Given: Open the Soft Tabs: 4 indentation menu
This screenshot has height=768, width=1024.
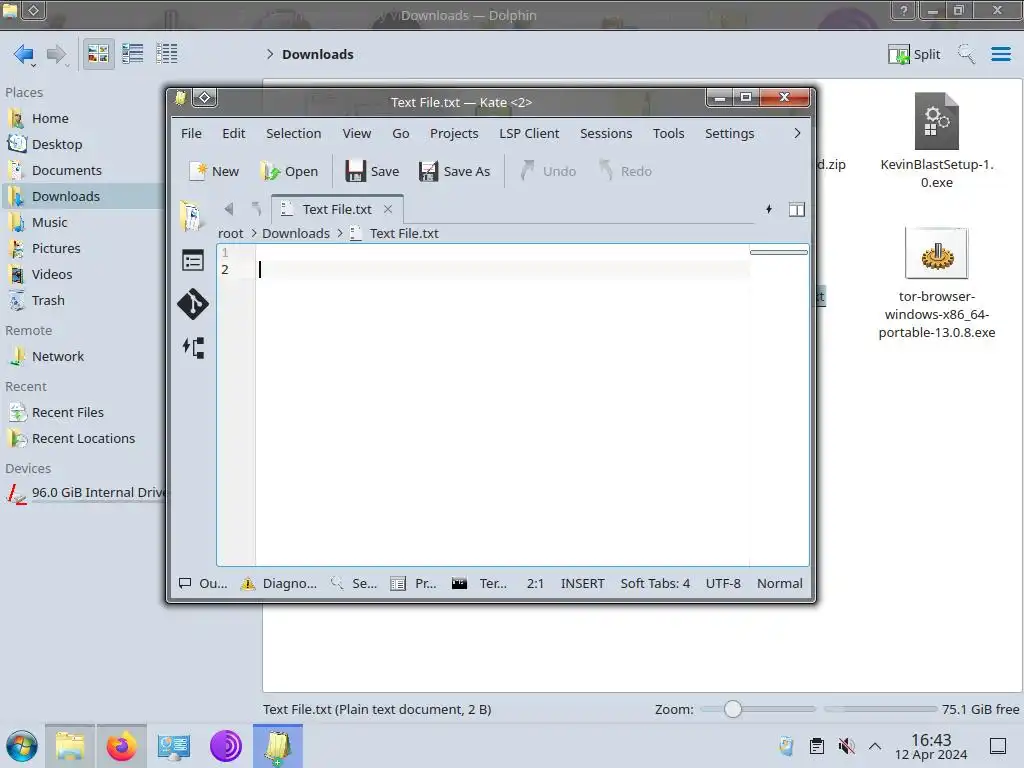Looking at the screenshot, I should coord(655,583).
